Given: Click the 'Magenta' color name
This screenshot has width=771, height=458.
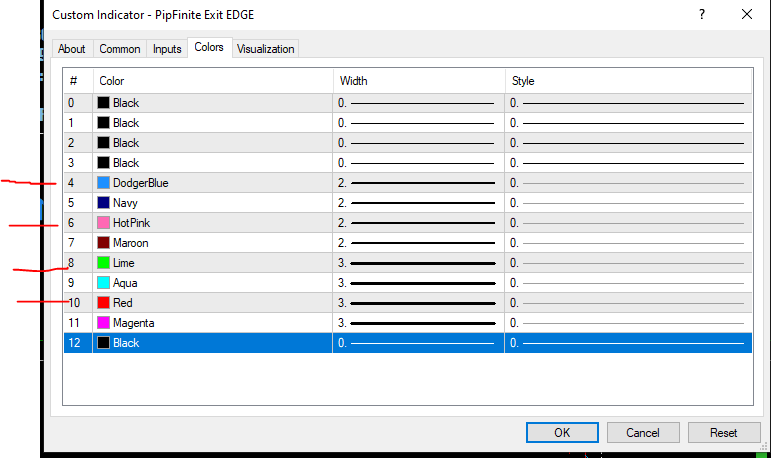Looking at the screenshot, I should point(133,323).
